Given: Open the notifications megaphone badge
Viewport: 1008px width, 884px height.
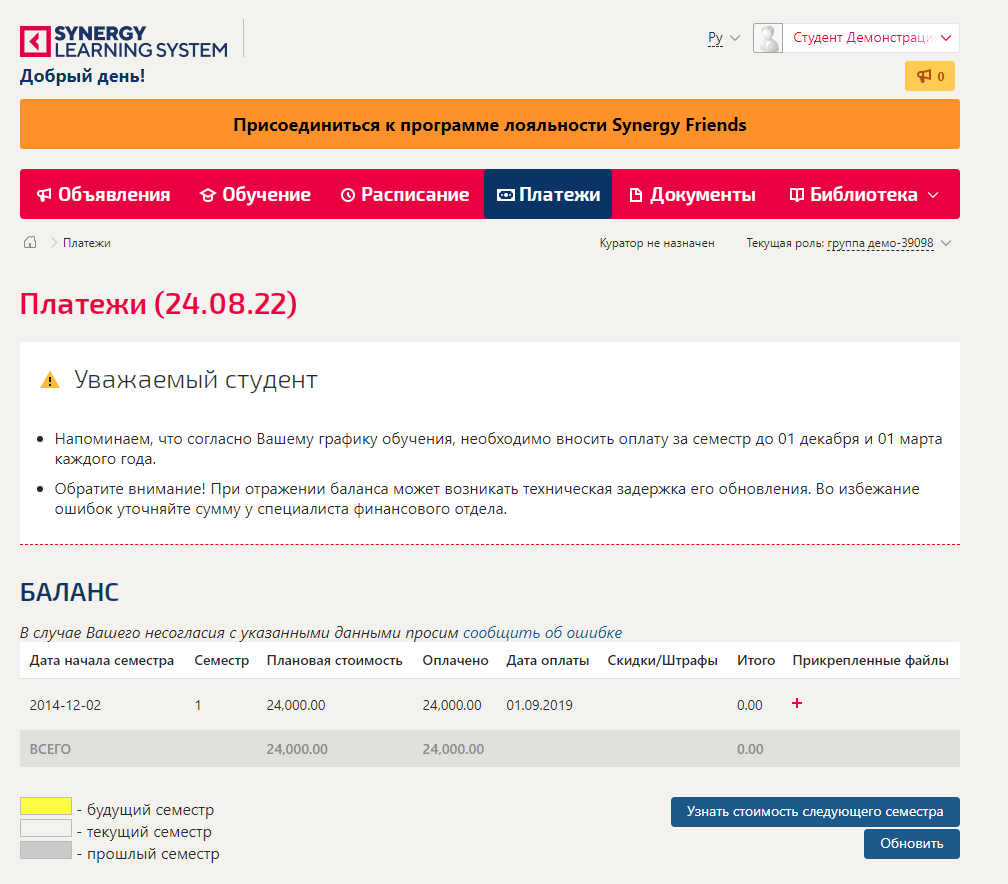Looking at the screenshot, I should pyautogui.click(x=930, y=76).
